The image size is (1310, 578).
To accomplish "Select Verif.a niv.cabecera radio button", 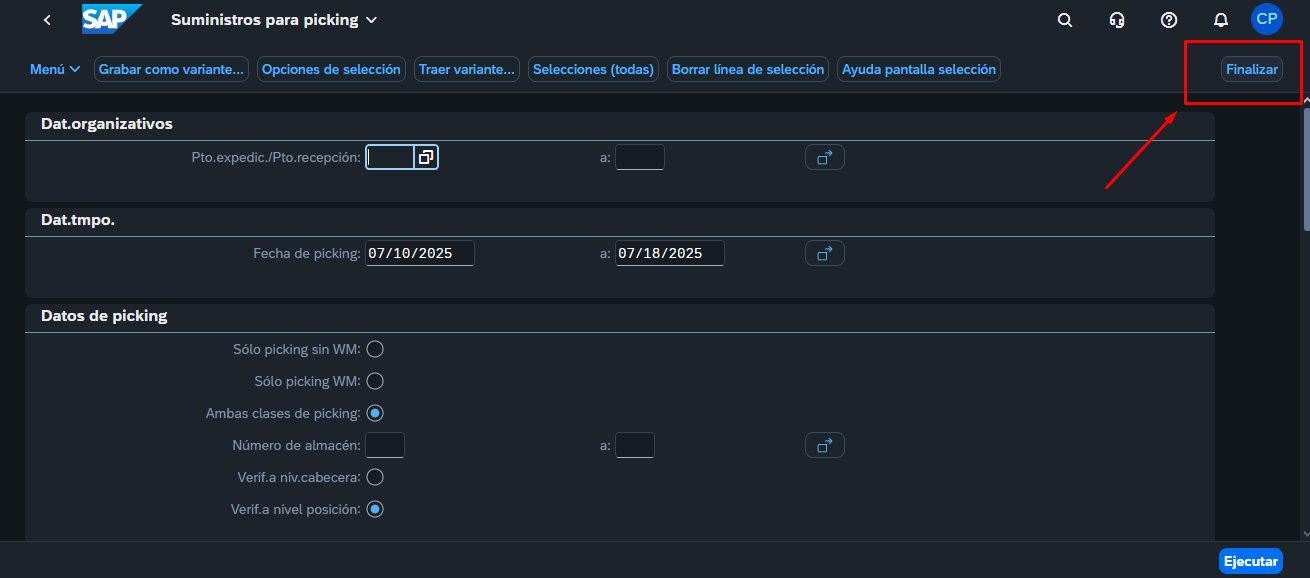I will pos(375,477).
